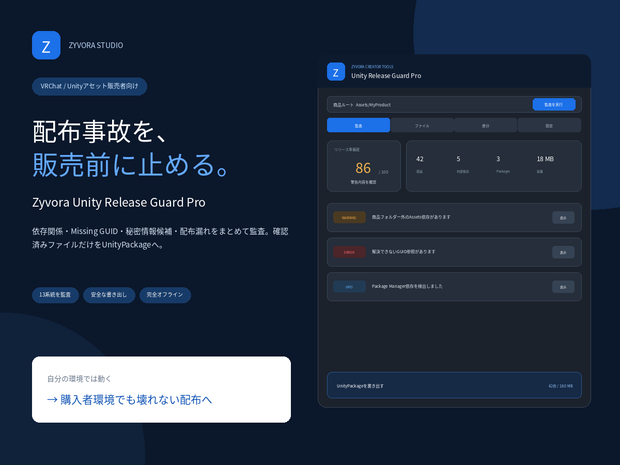Select the highlighted blue first tab
Viewport: 620px width, 465px height.
click(358, 125)
